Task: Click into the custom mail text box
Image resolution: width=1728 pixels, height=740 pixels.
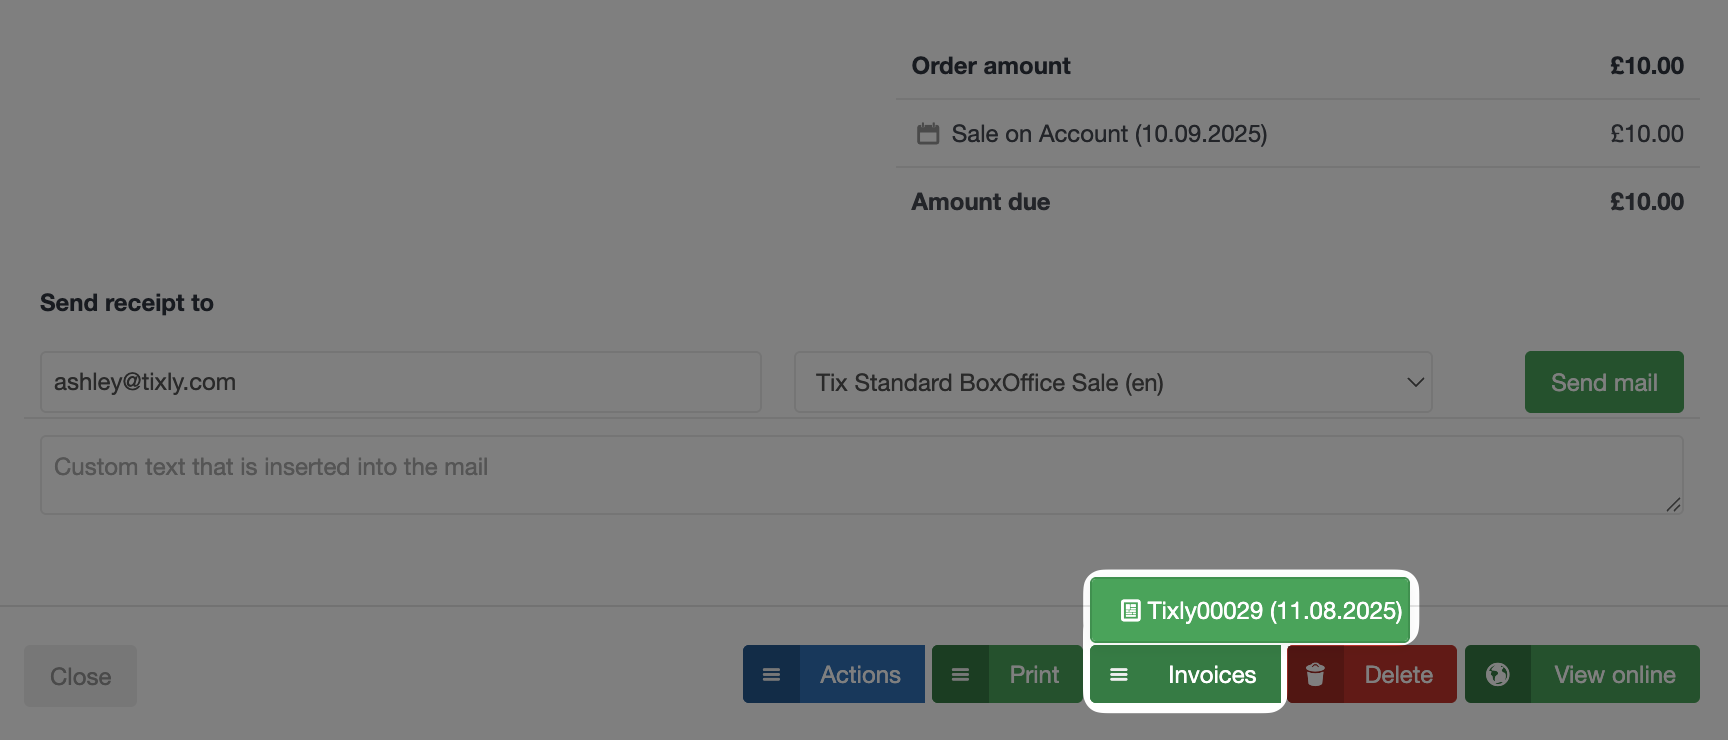Action: point(860,475)
